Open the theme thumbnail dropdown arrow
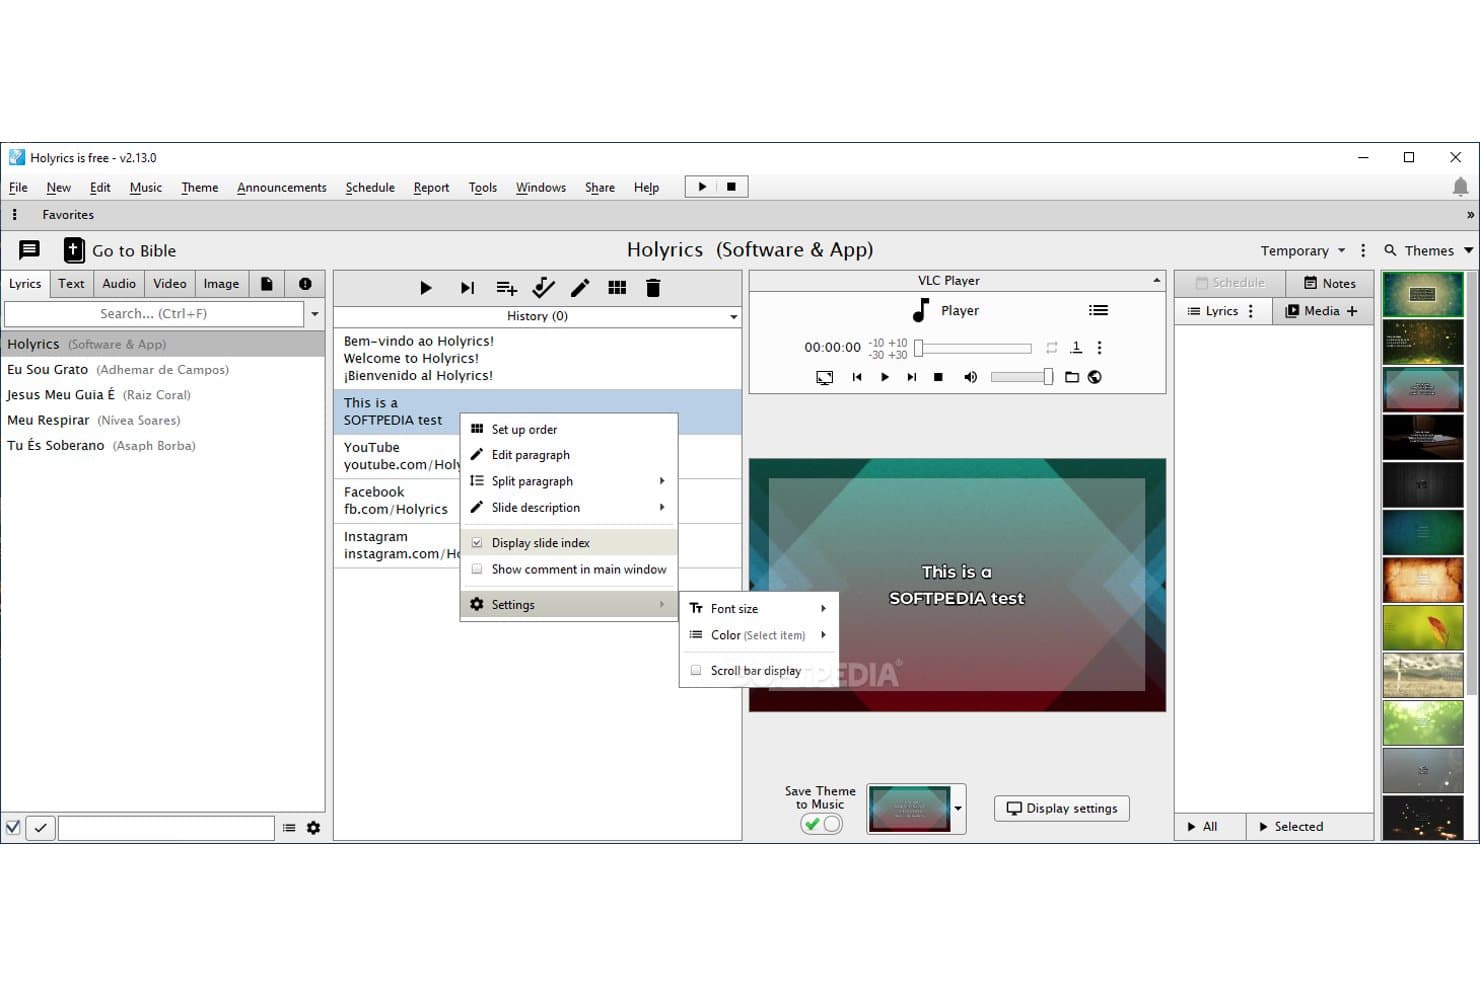Viewport: 1480px width, 987px height. pyautogui.click(x=958, y=808)
